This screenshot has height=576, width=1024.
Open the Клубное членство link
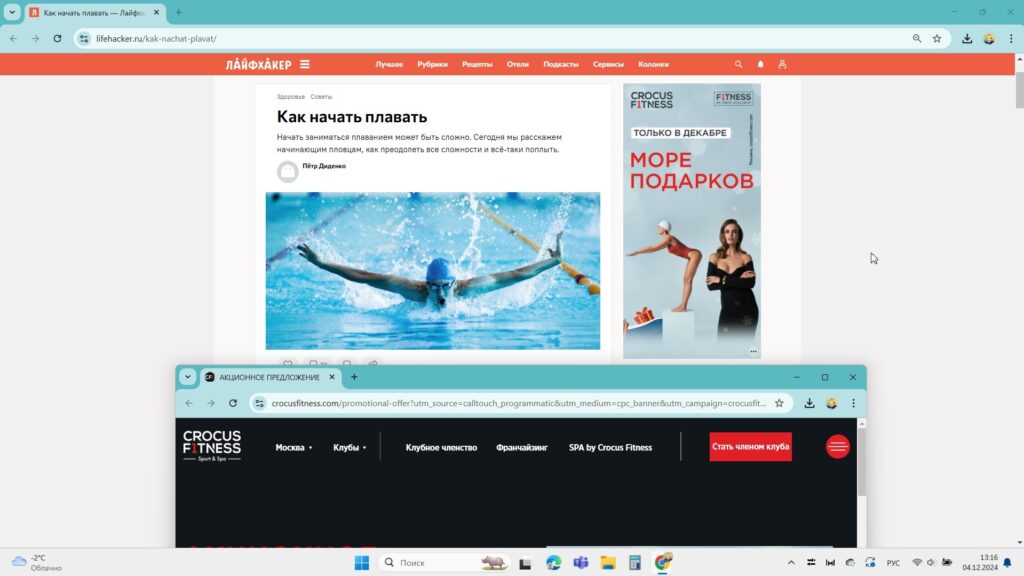point(441,448)
